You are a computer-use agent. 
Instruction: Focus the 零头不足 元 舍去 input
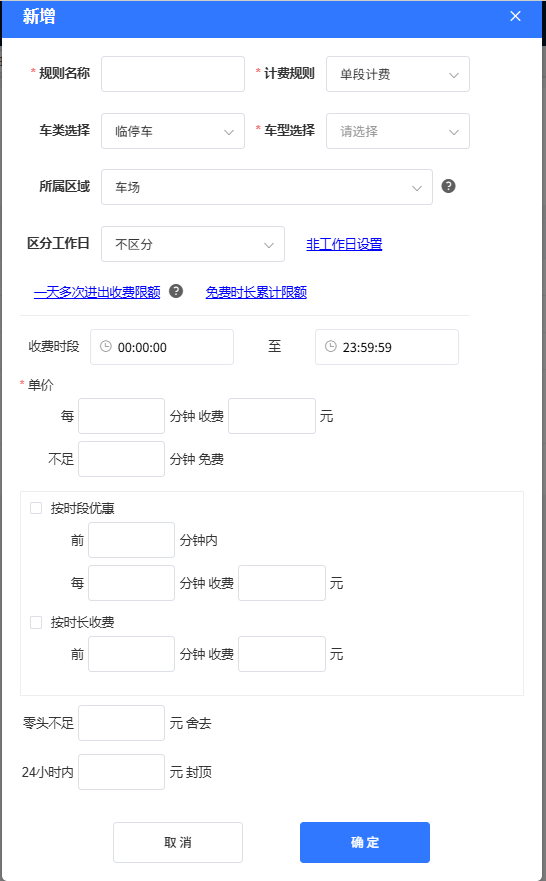[x=121, y=723]
